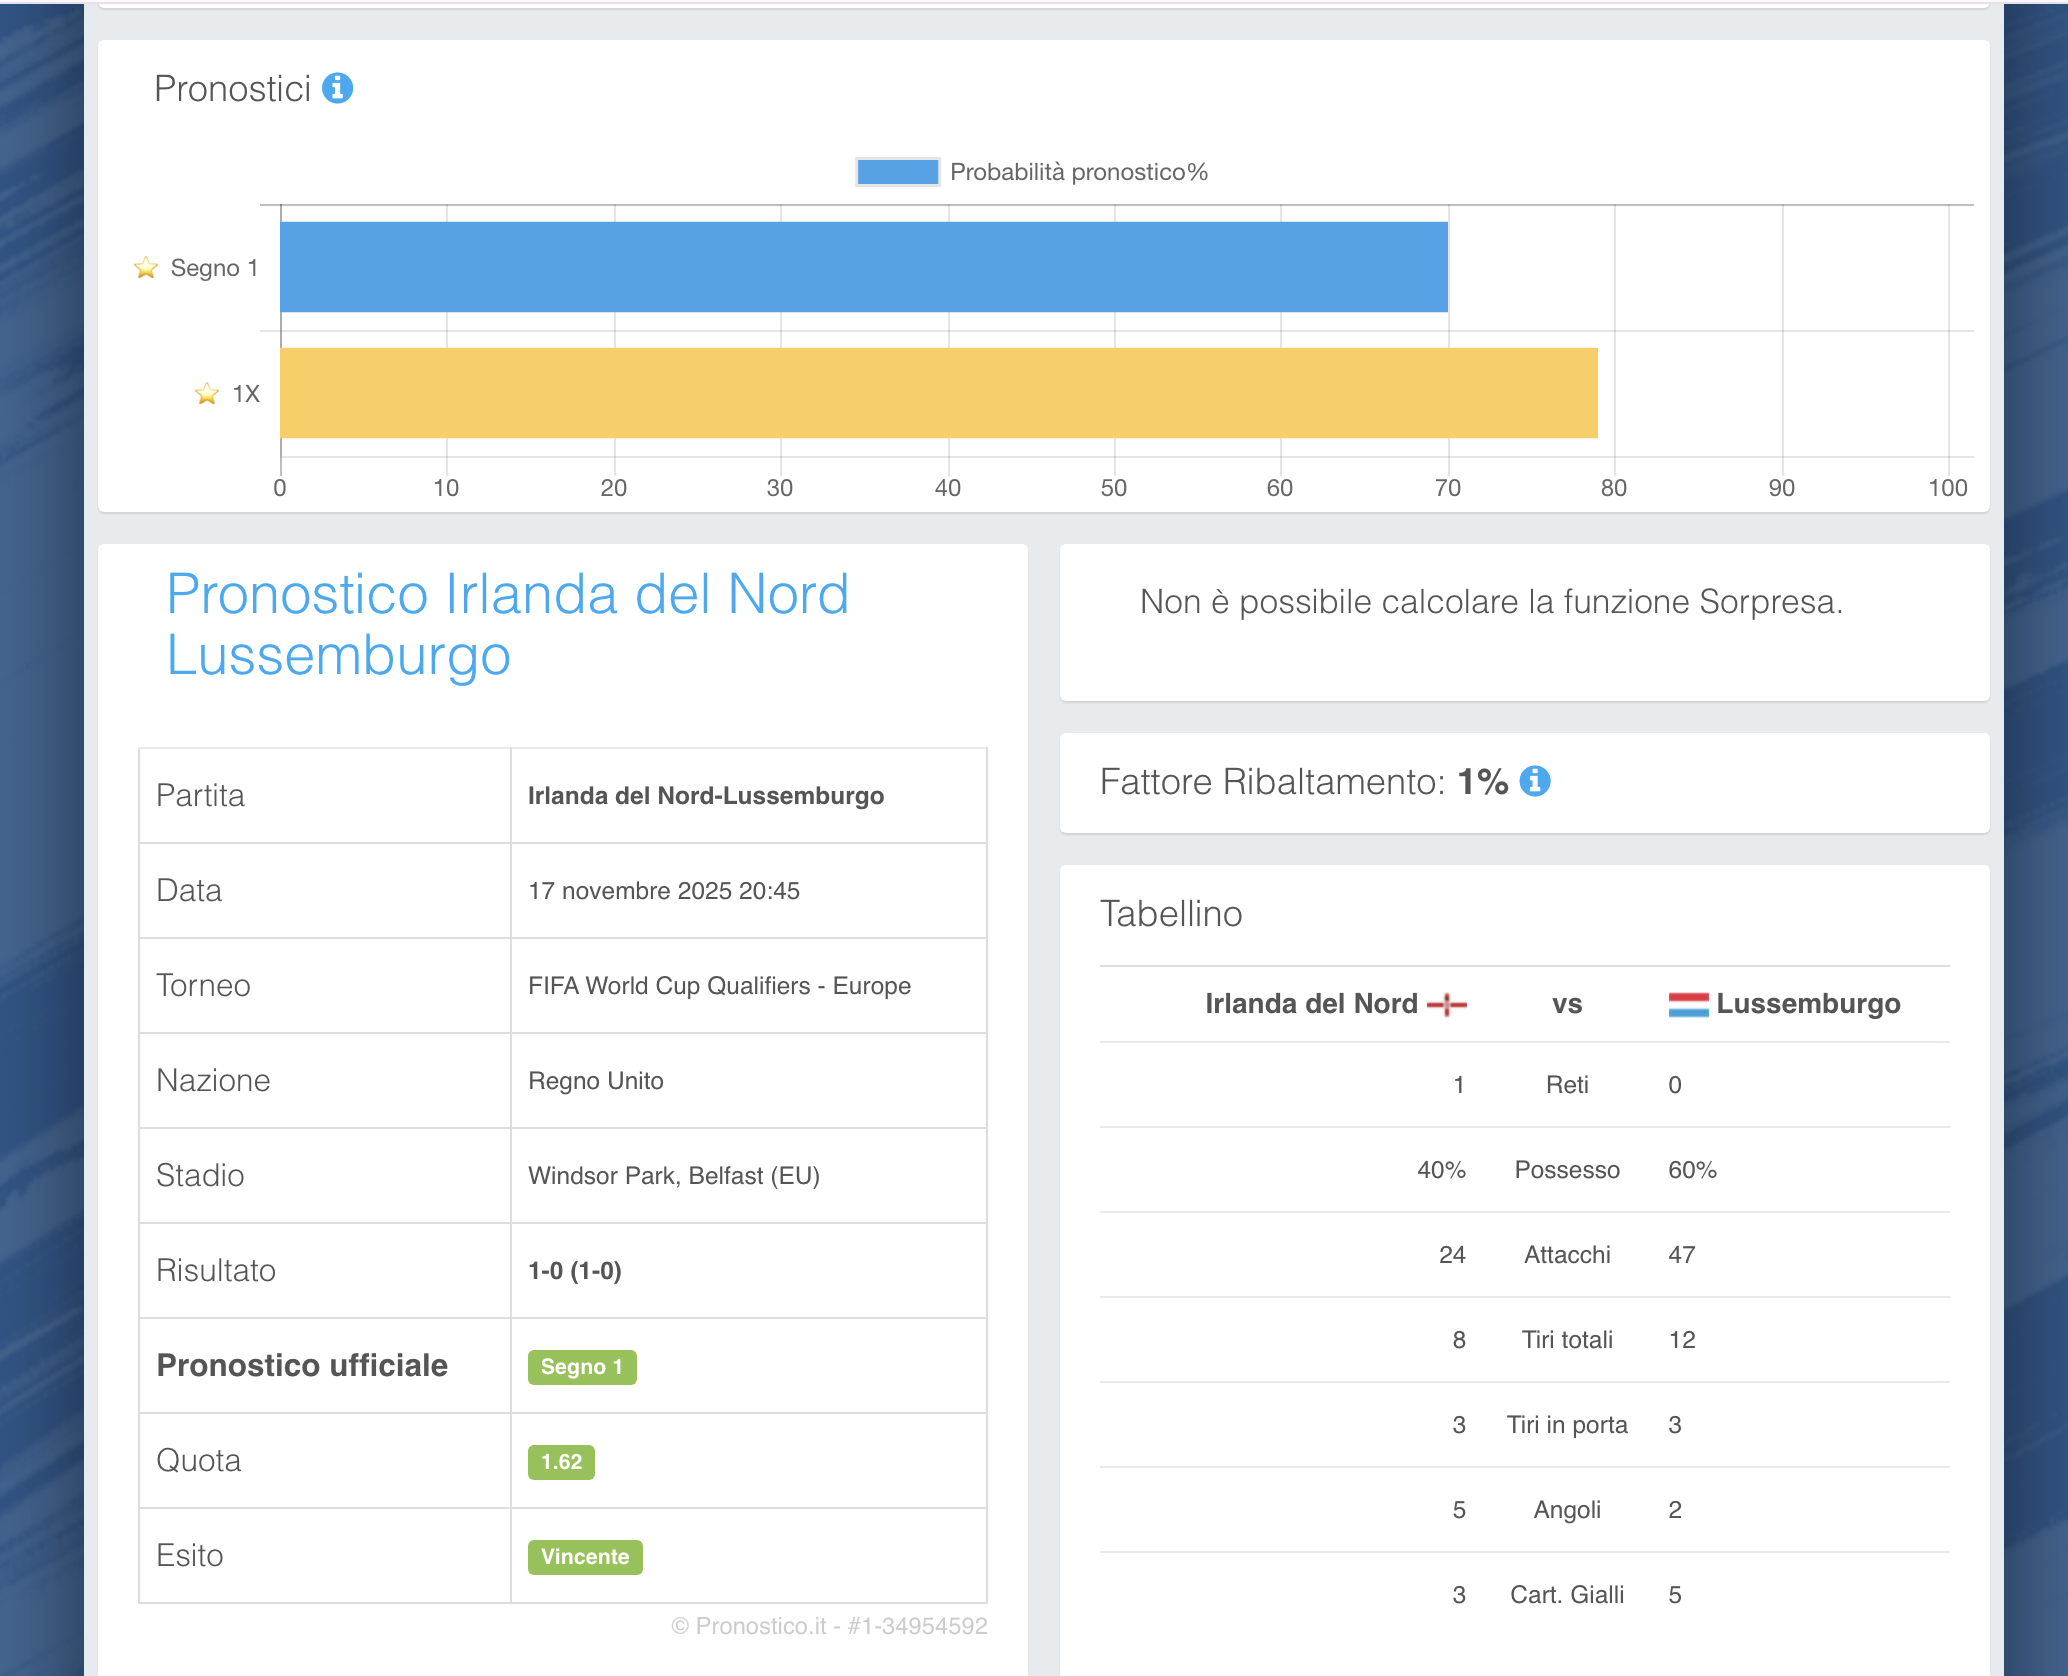Toggle the Probabilità pronostico legend swatch
Screen dimensions: 2068x1676
[897, 172]
